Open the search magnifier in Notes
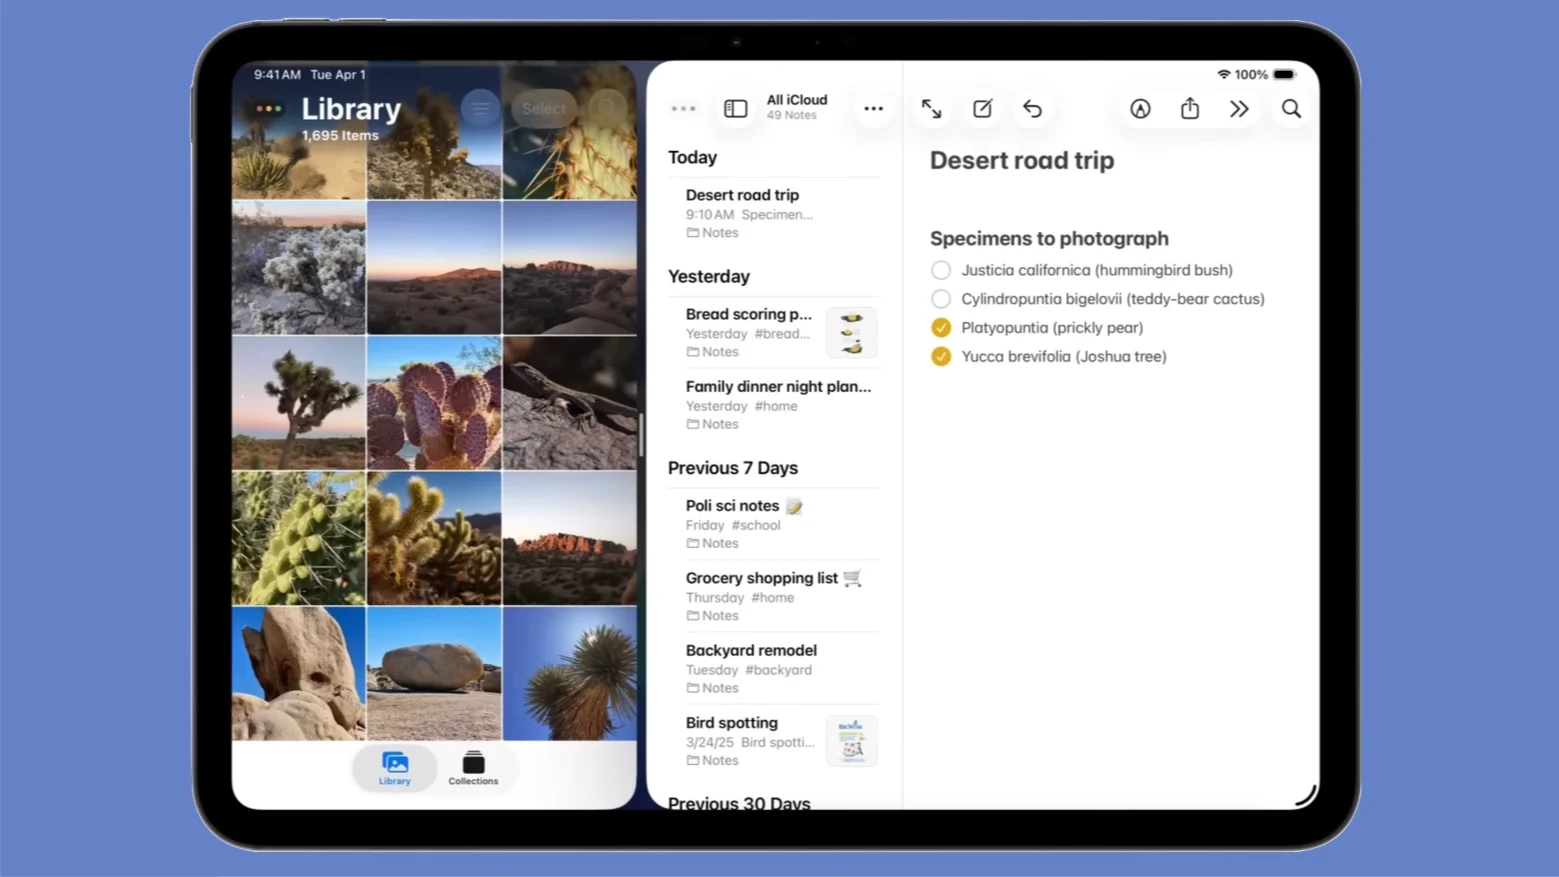 [1291, 109]
